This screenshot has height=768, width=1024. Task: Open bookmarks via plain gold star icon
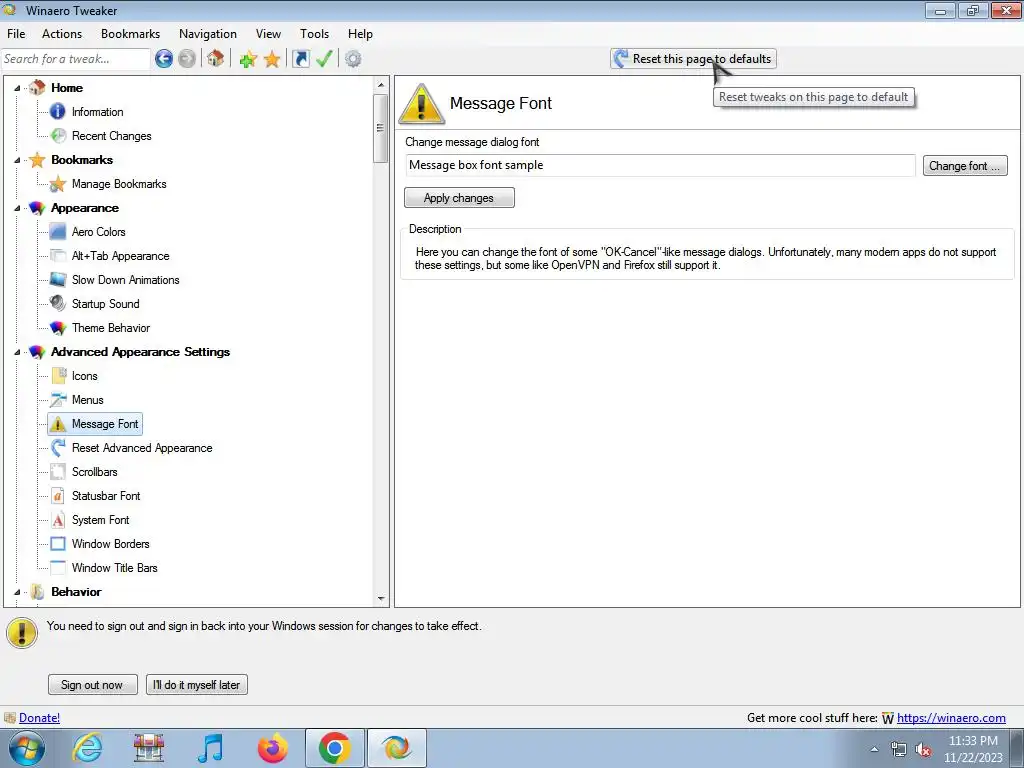272,59
